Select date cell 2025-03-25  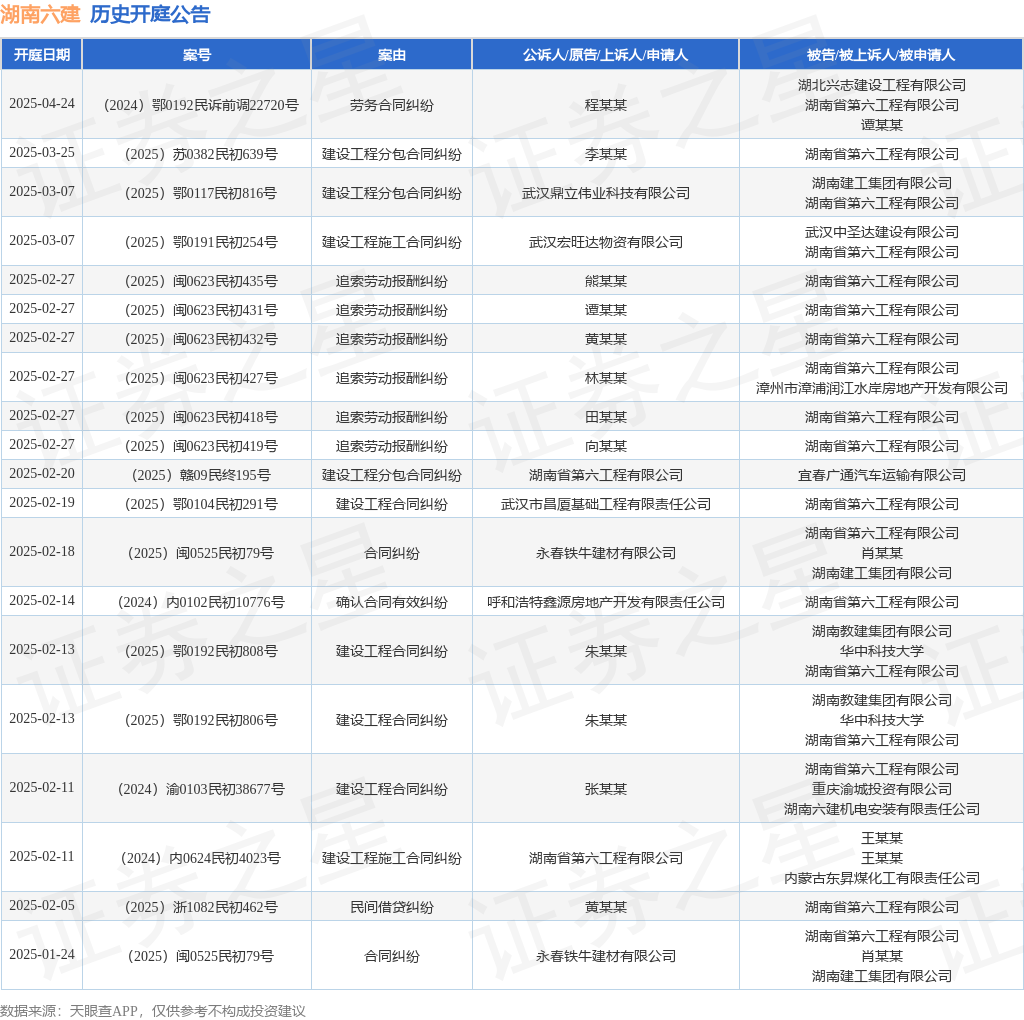pos(42,153)
